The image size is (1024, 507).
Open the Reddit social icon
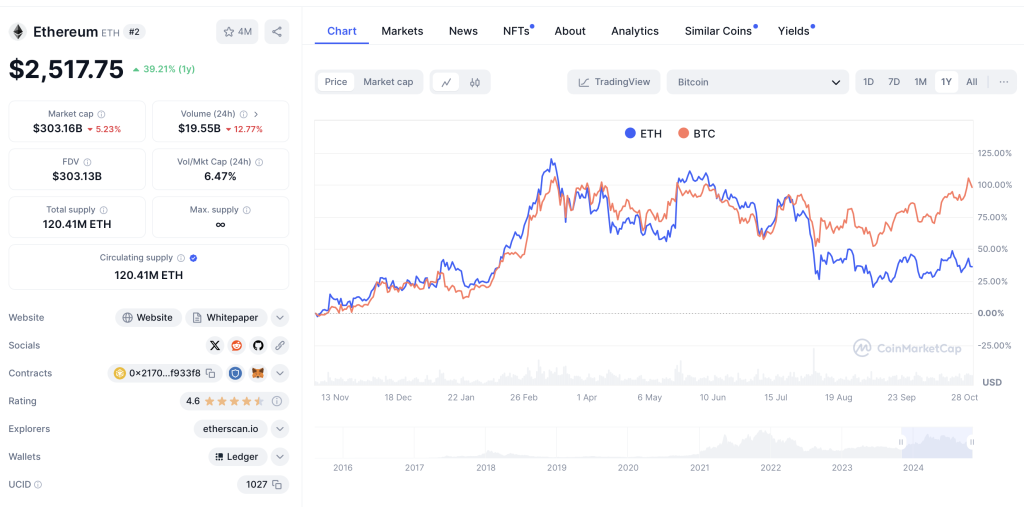click(x=236, y=346)
